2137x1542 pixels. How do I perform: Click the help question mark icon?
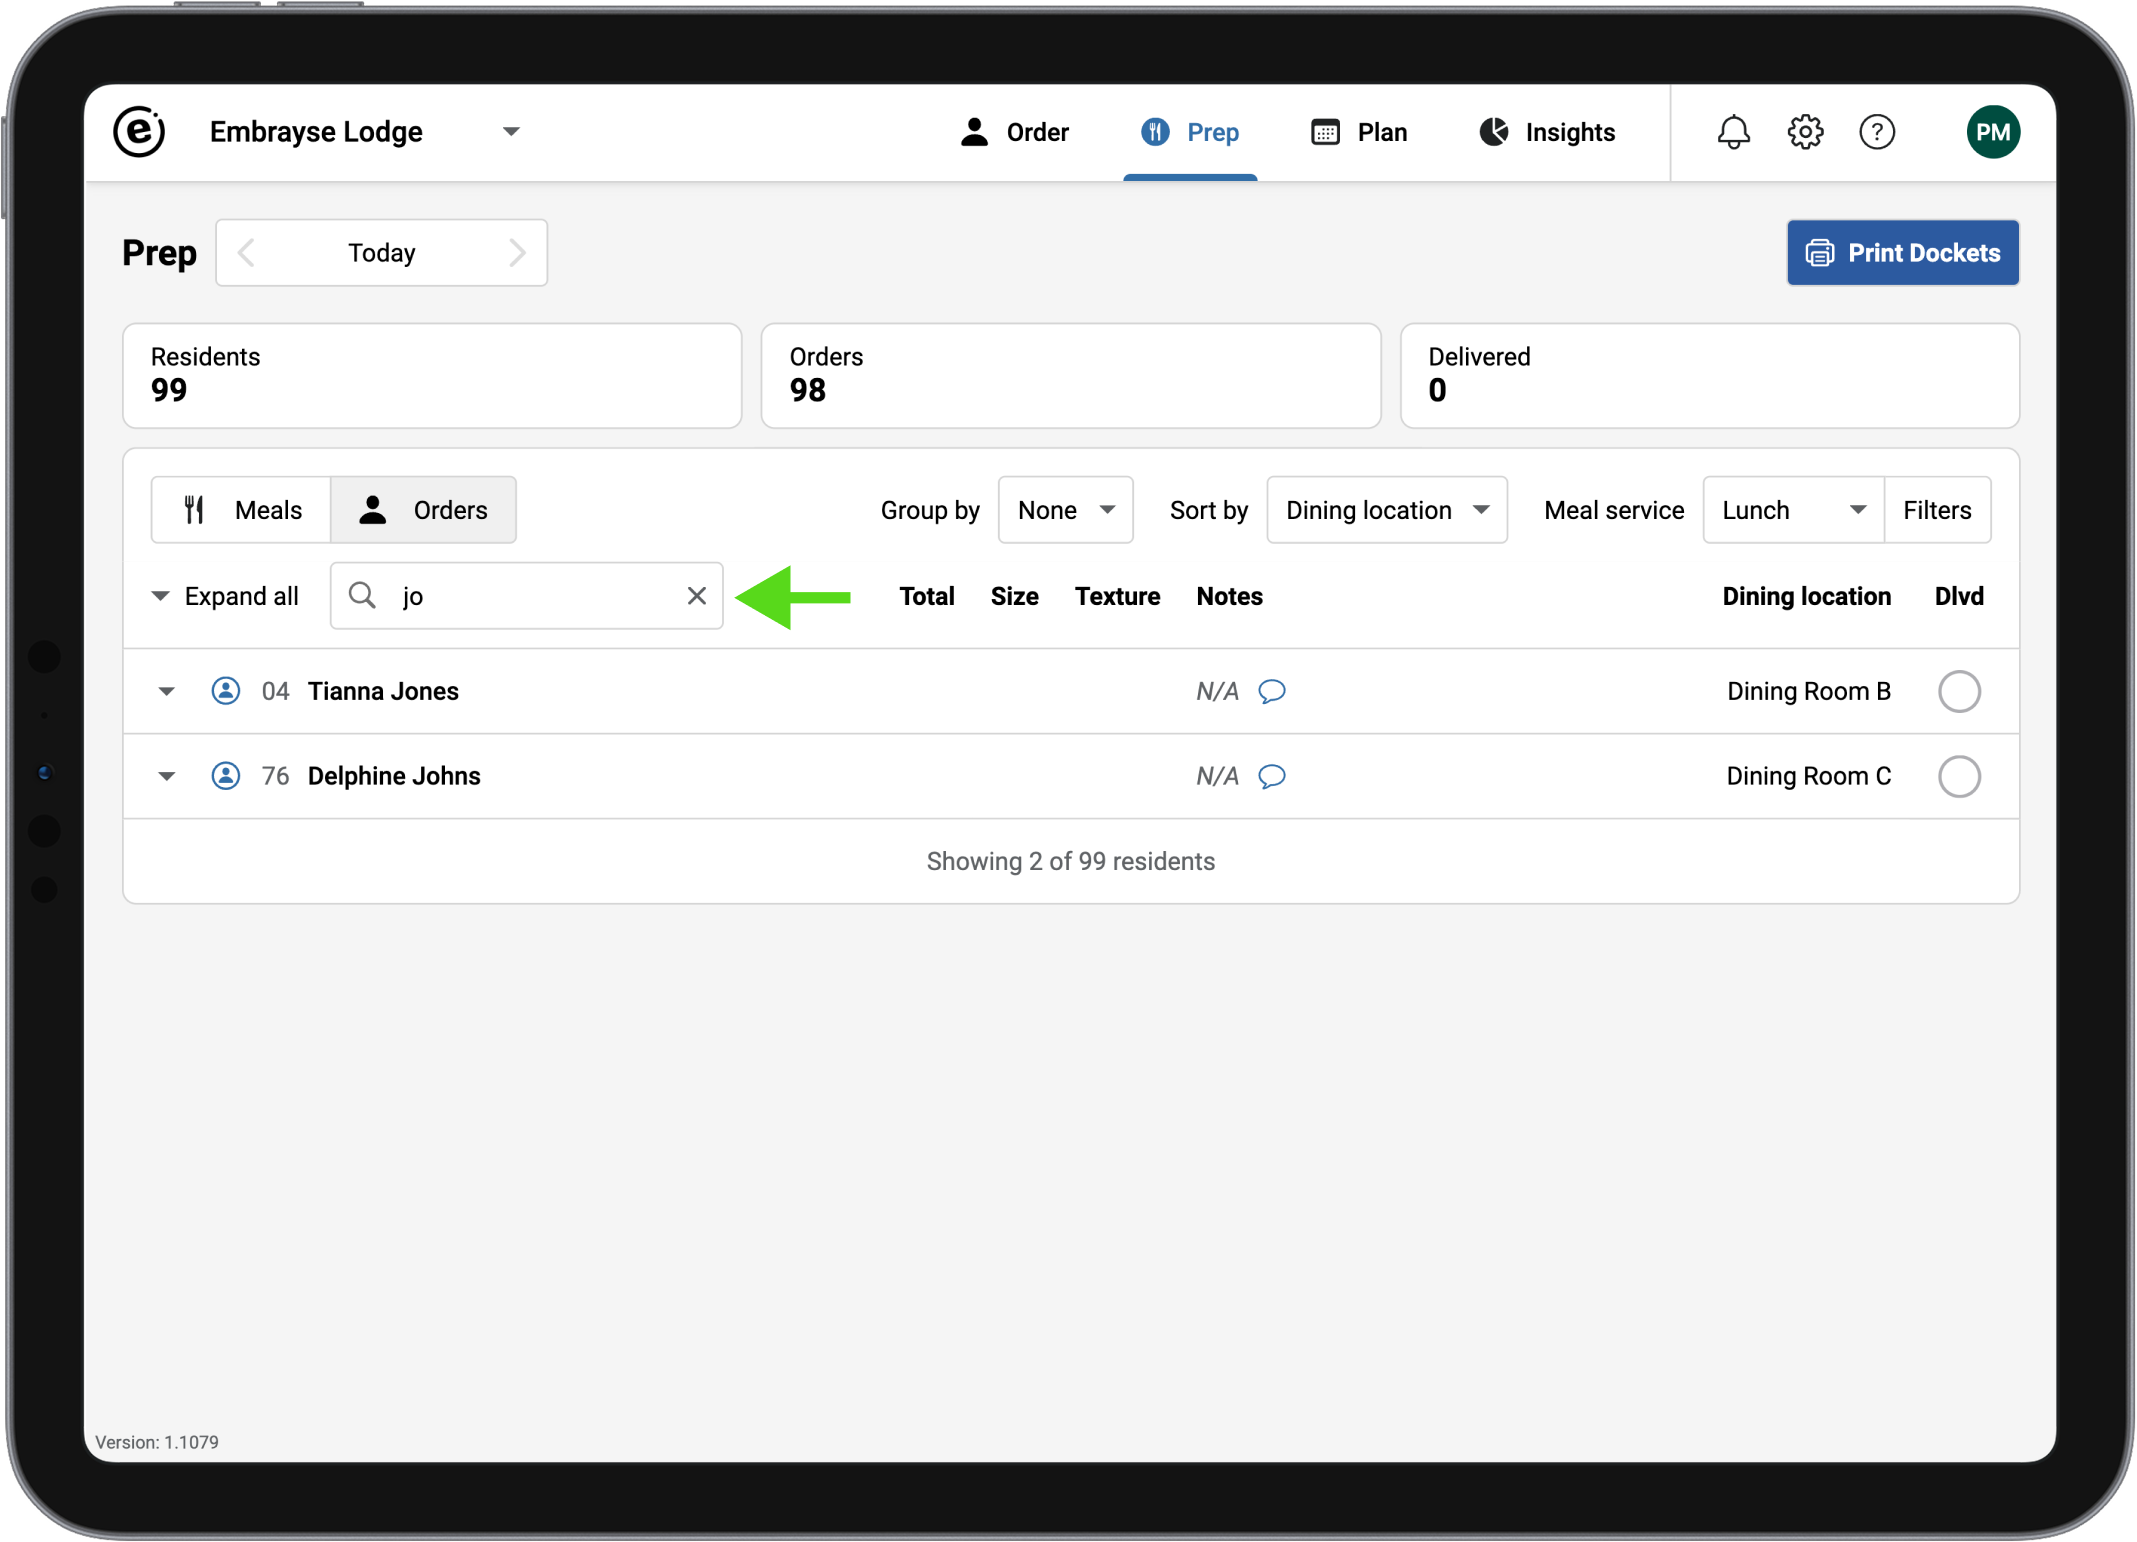1877,132
